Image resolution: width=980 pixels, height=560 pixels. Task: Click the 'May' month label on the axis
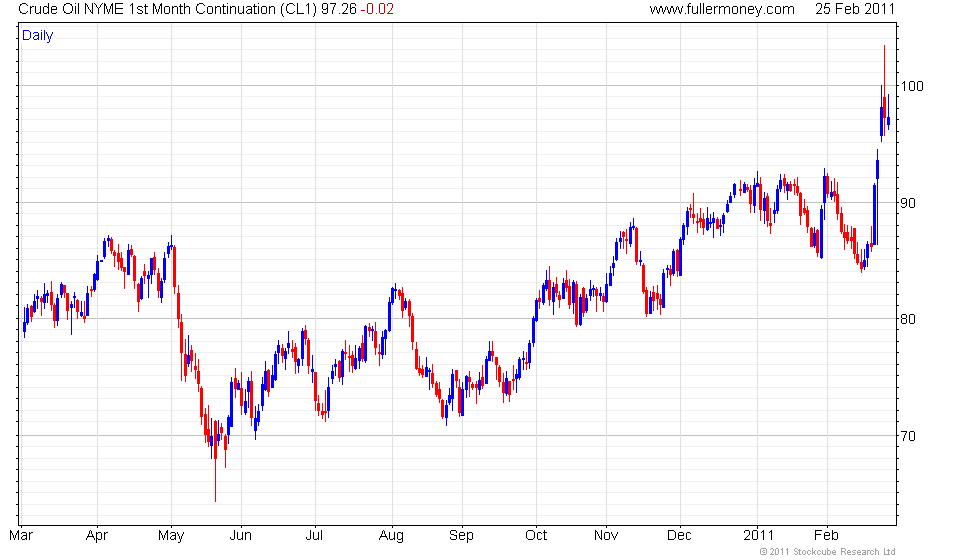pyautogui.click(x=171, y=536)
